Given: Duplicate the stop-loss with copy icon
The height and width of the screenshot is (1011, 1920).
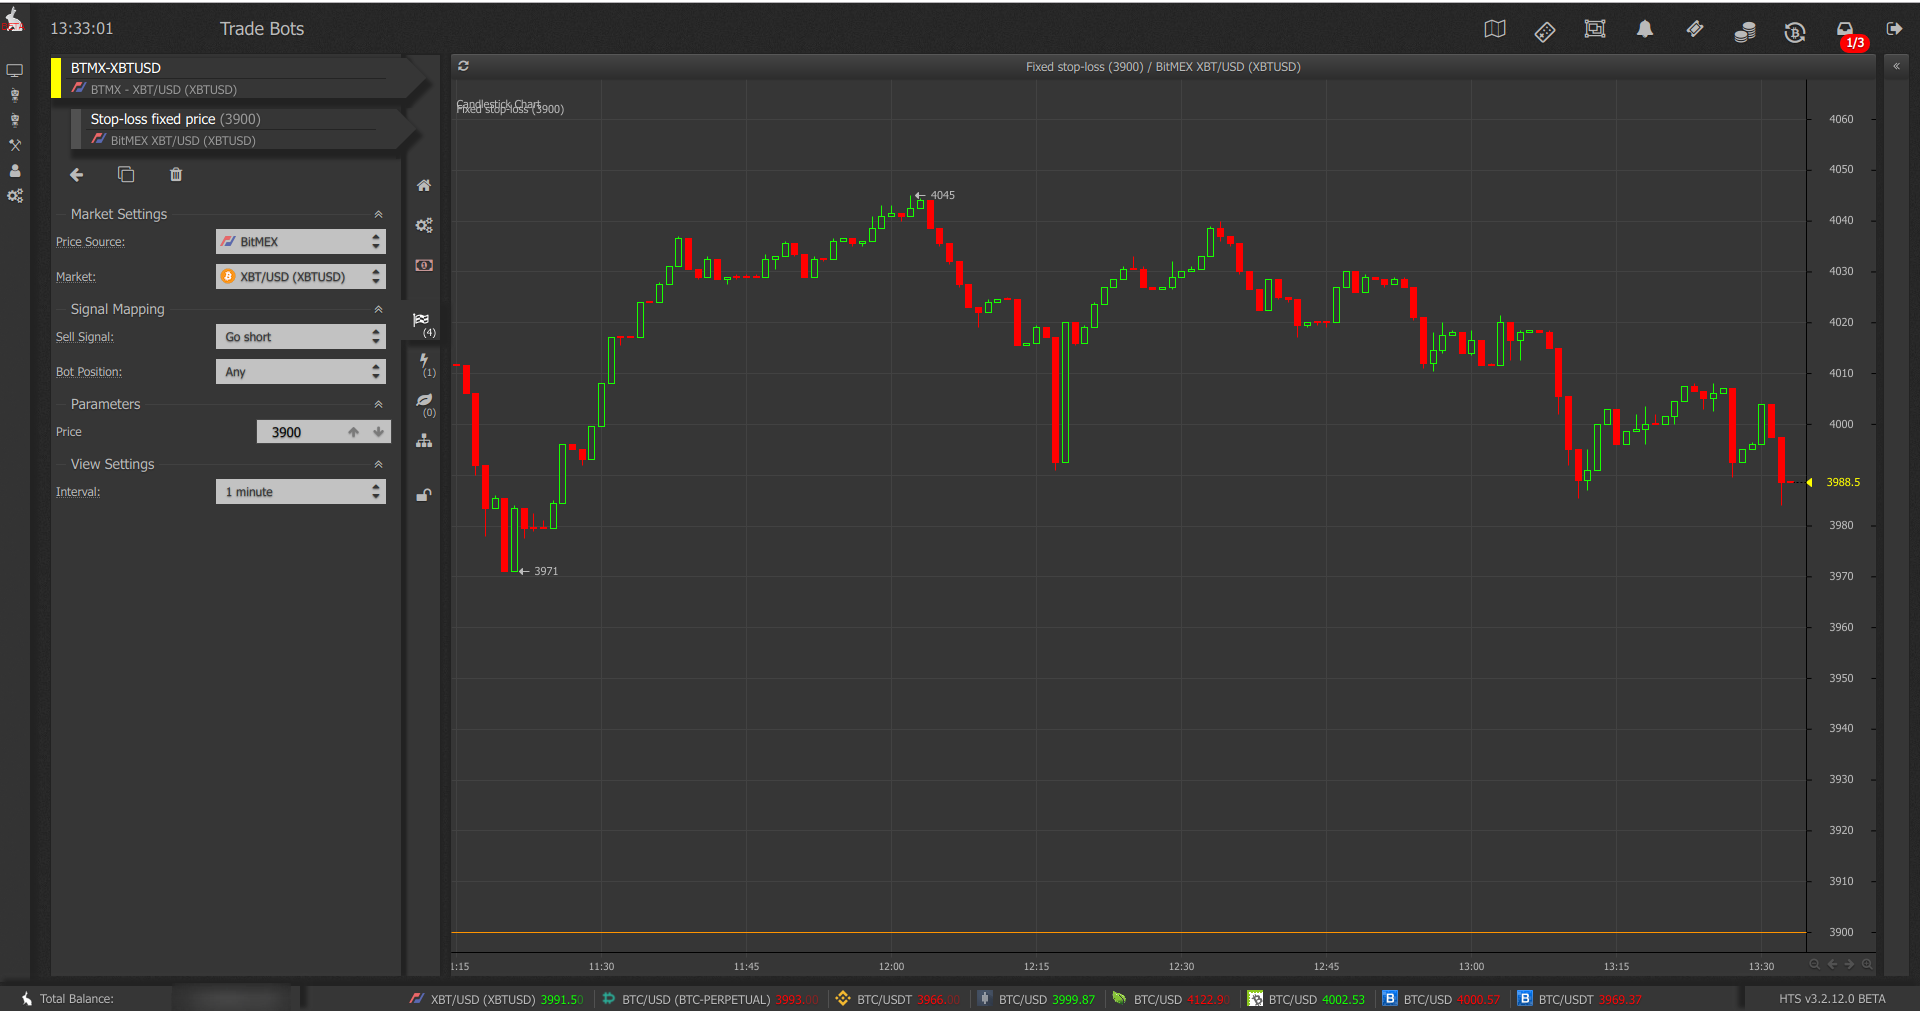Looking at the screenshot, I should tap(126, 174).
